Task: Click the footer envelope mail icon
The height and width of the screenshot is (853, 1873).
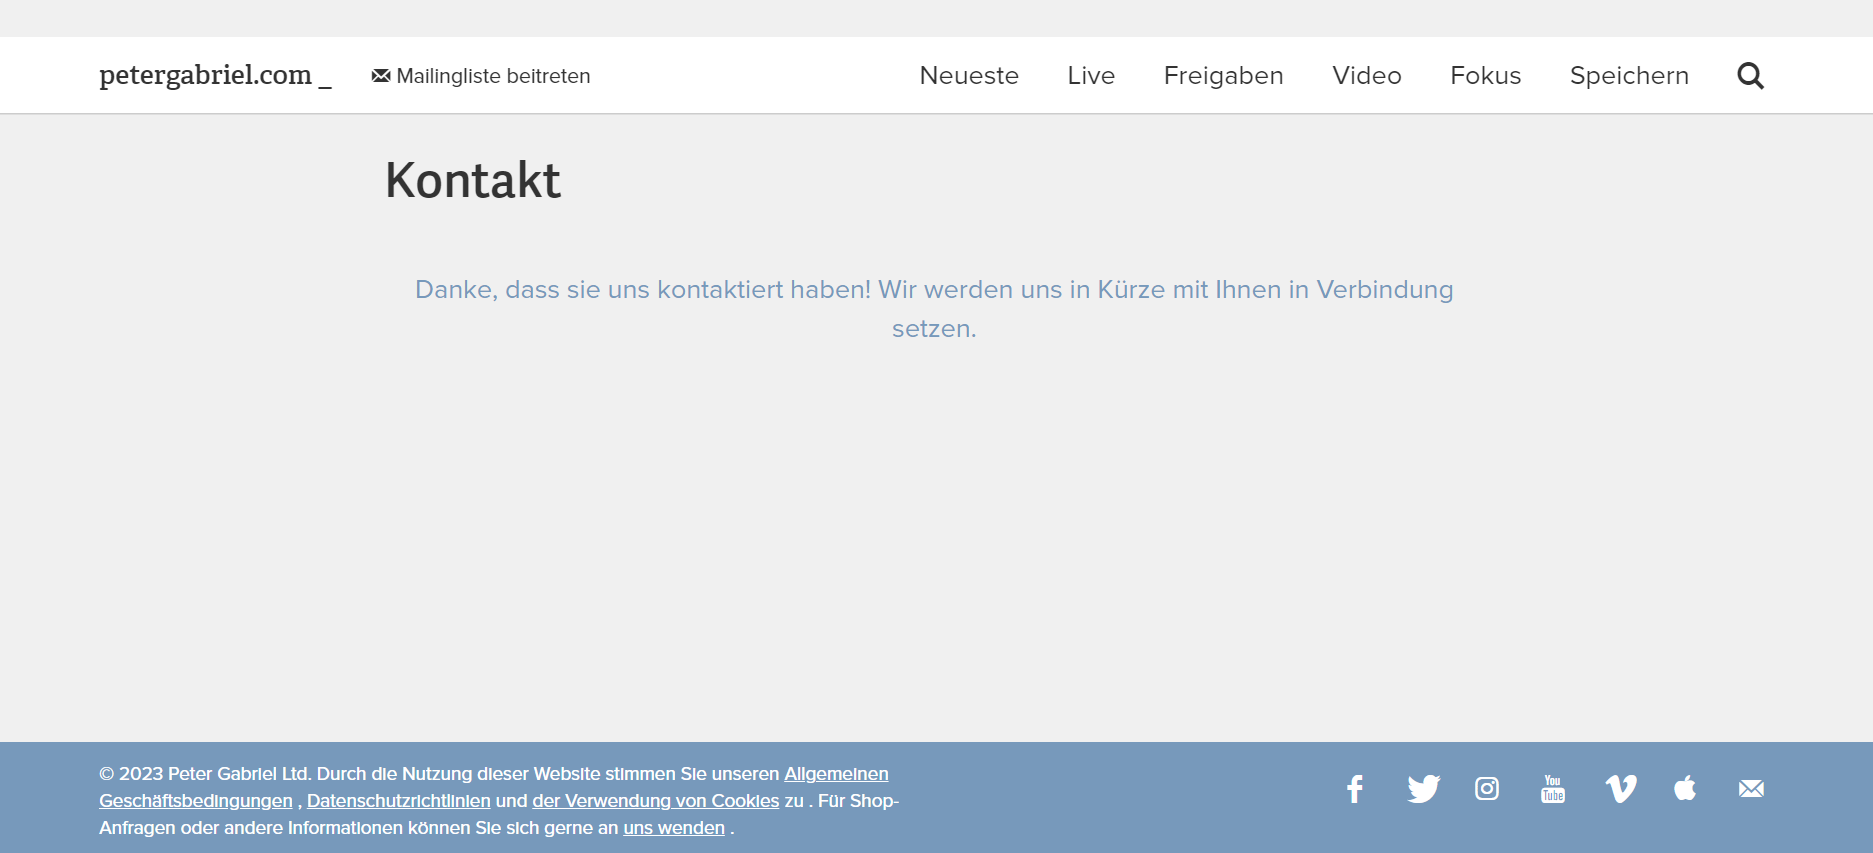Action: coord(1751,789)
